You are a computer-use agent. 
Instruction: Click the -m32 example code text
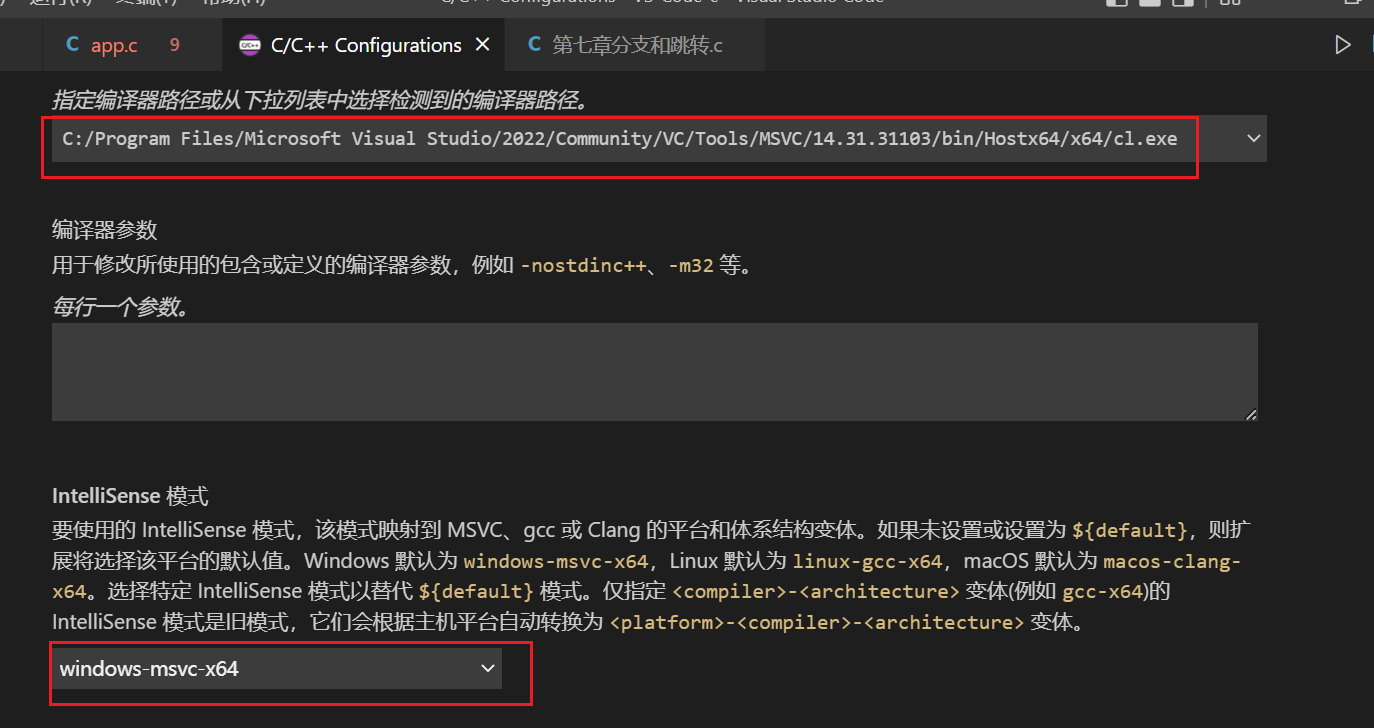691,266
